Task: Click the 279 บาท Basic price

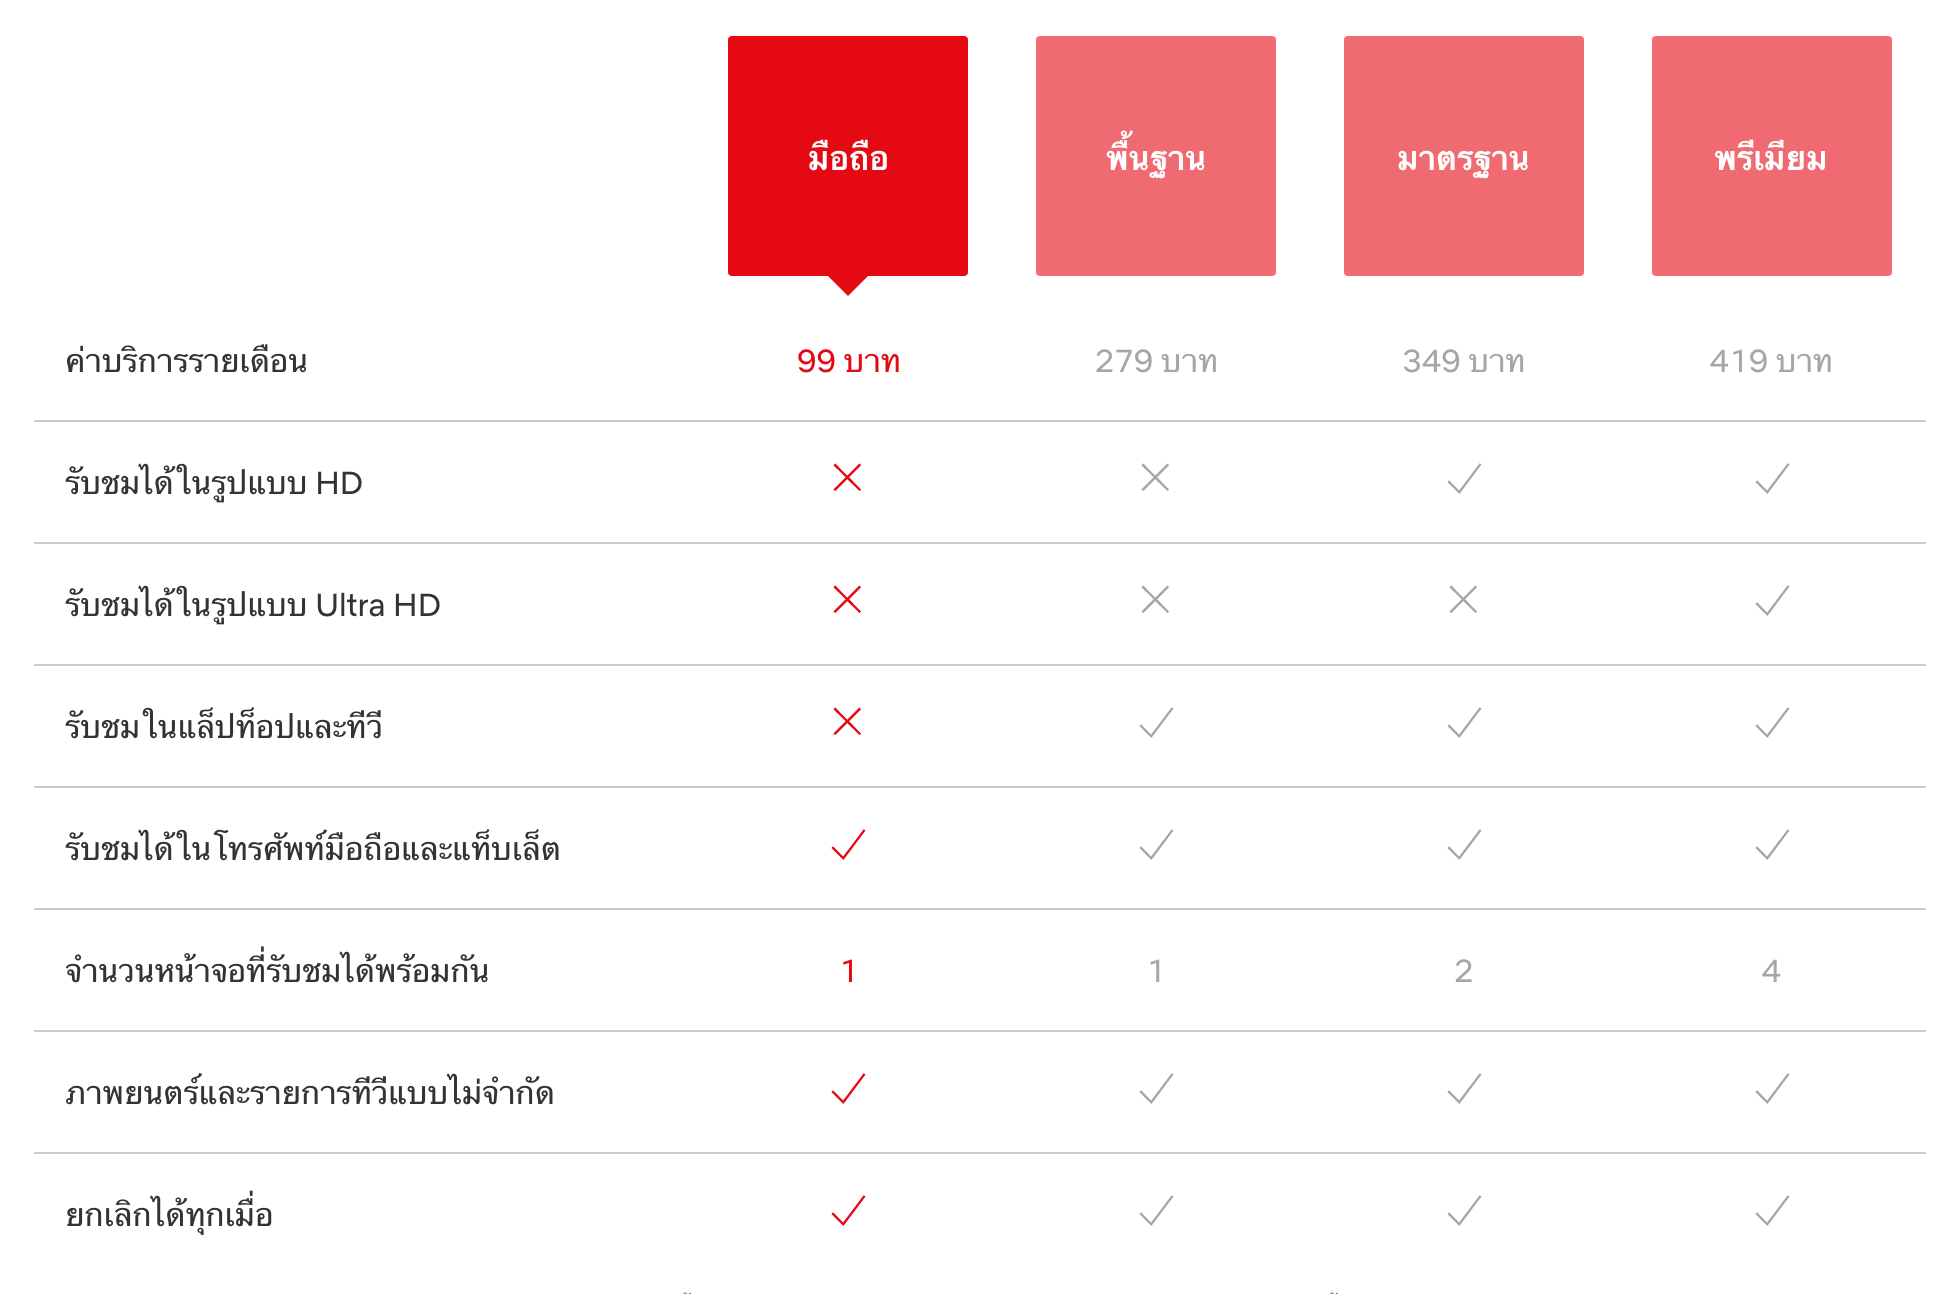Action: [1156, 361]
